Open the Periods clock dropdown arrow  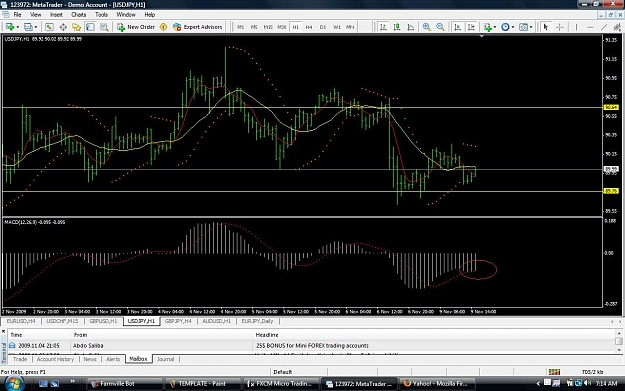[513, 27]
